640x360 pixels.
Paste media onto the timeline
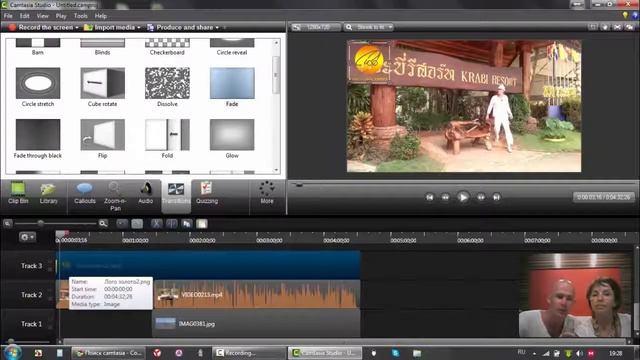click(202, 224)
